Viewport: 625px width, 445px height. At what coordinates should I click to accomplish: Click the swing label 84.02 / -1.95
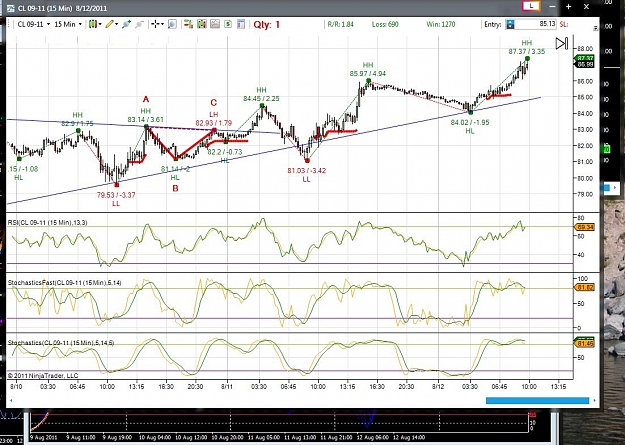tap(470, 122)
